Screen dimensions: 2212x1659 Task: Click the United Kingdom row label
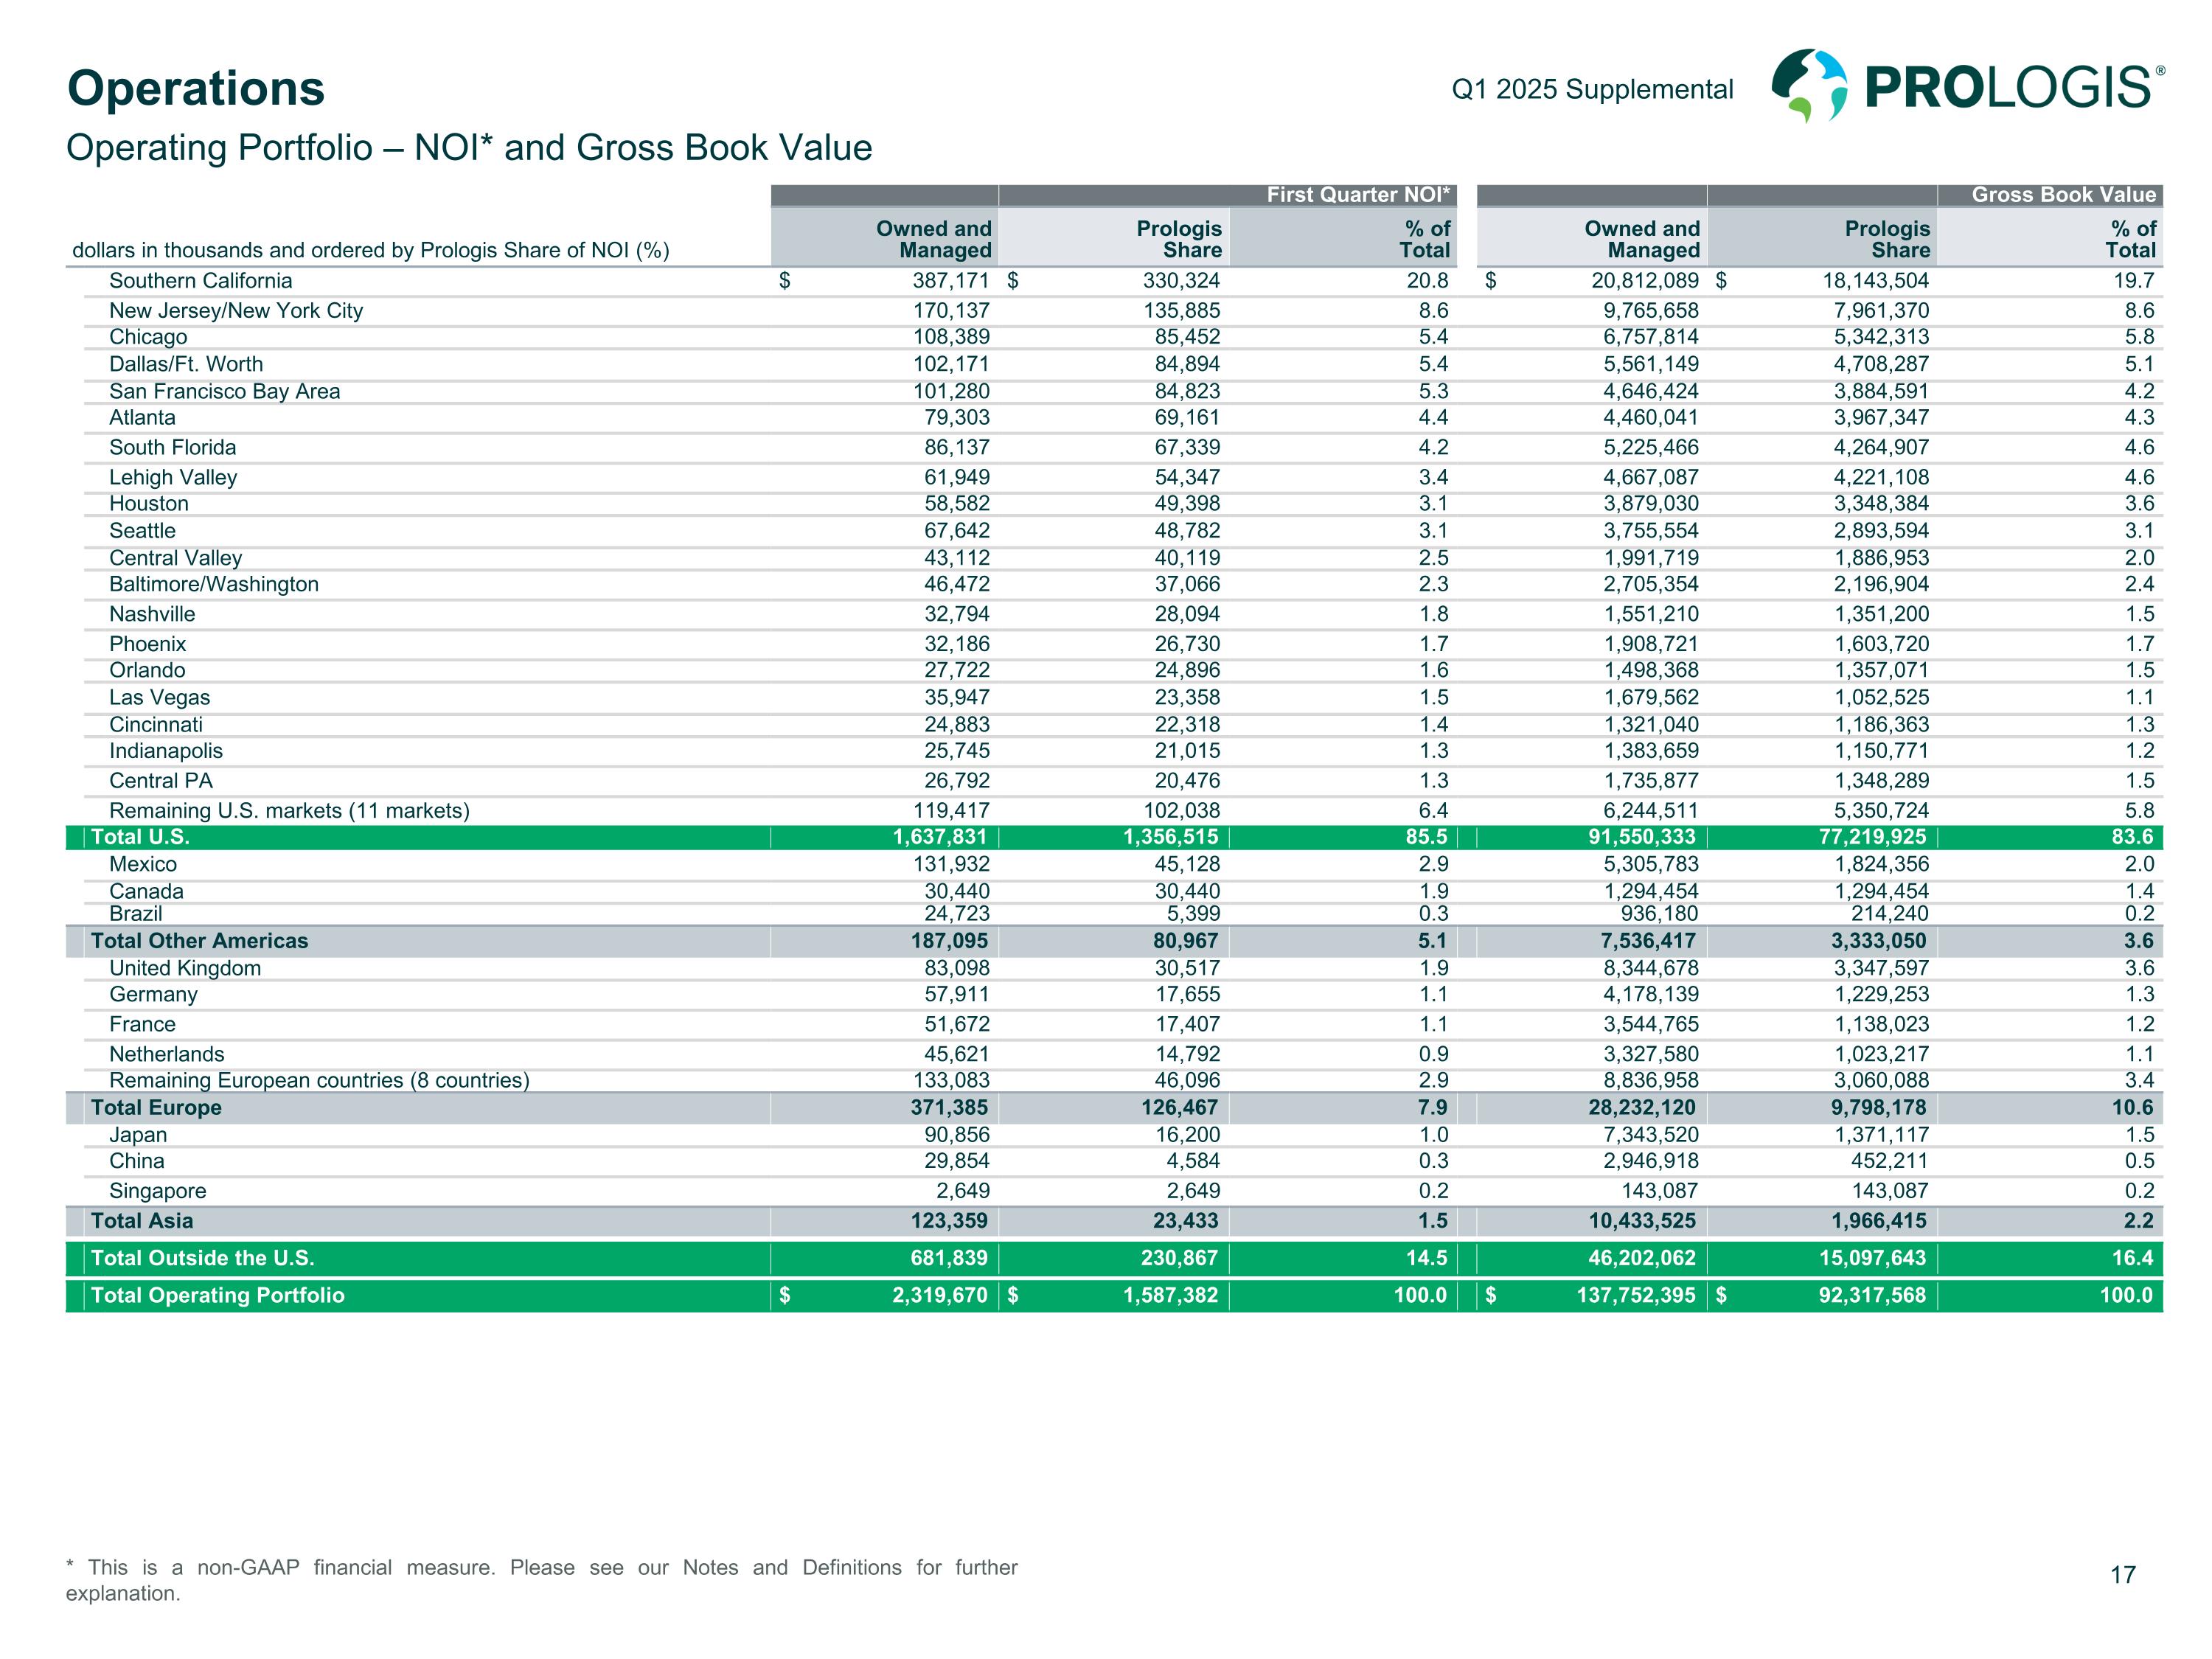pyautogui.click(x=185, y=968)
